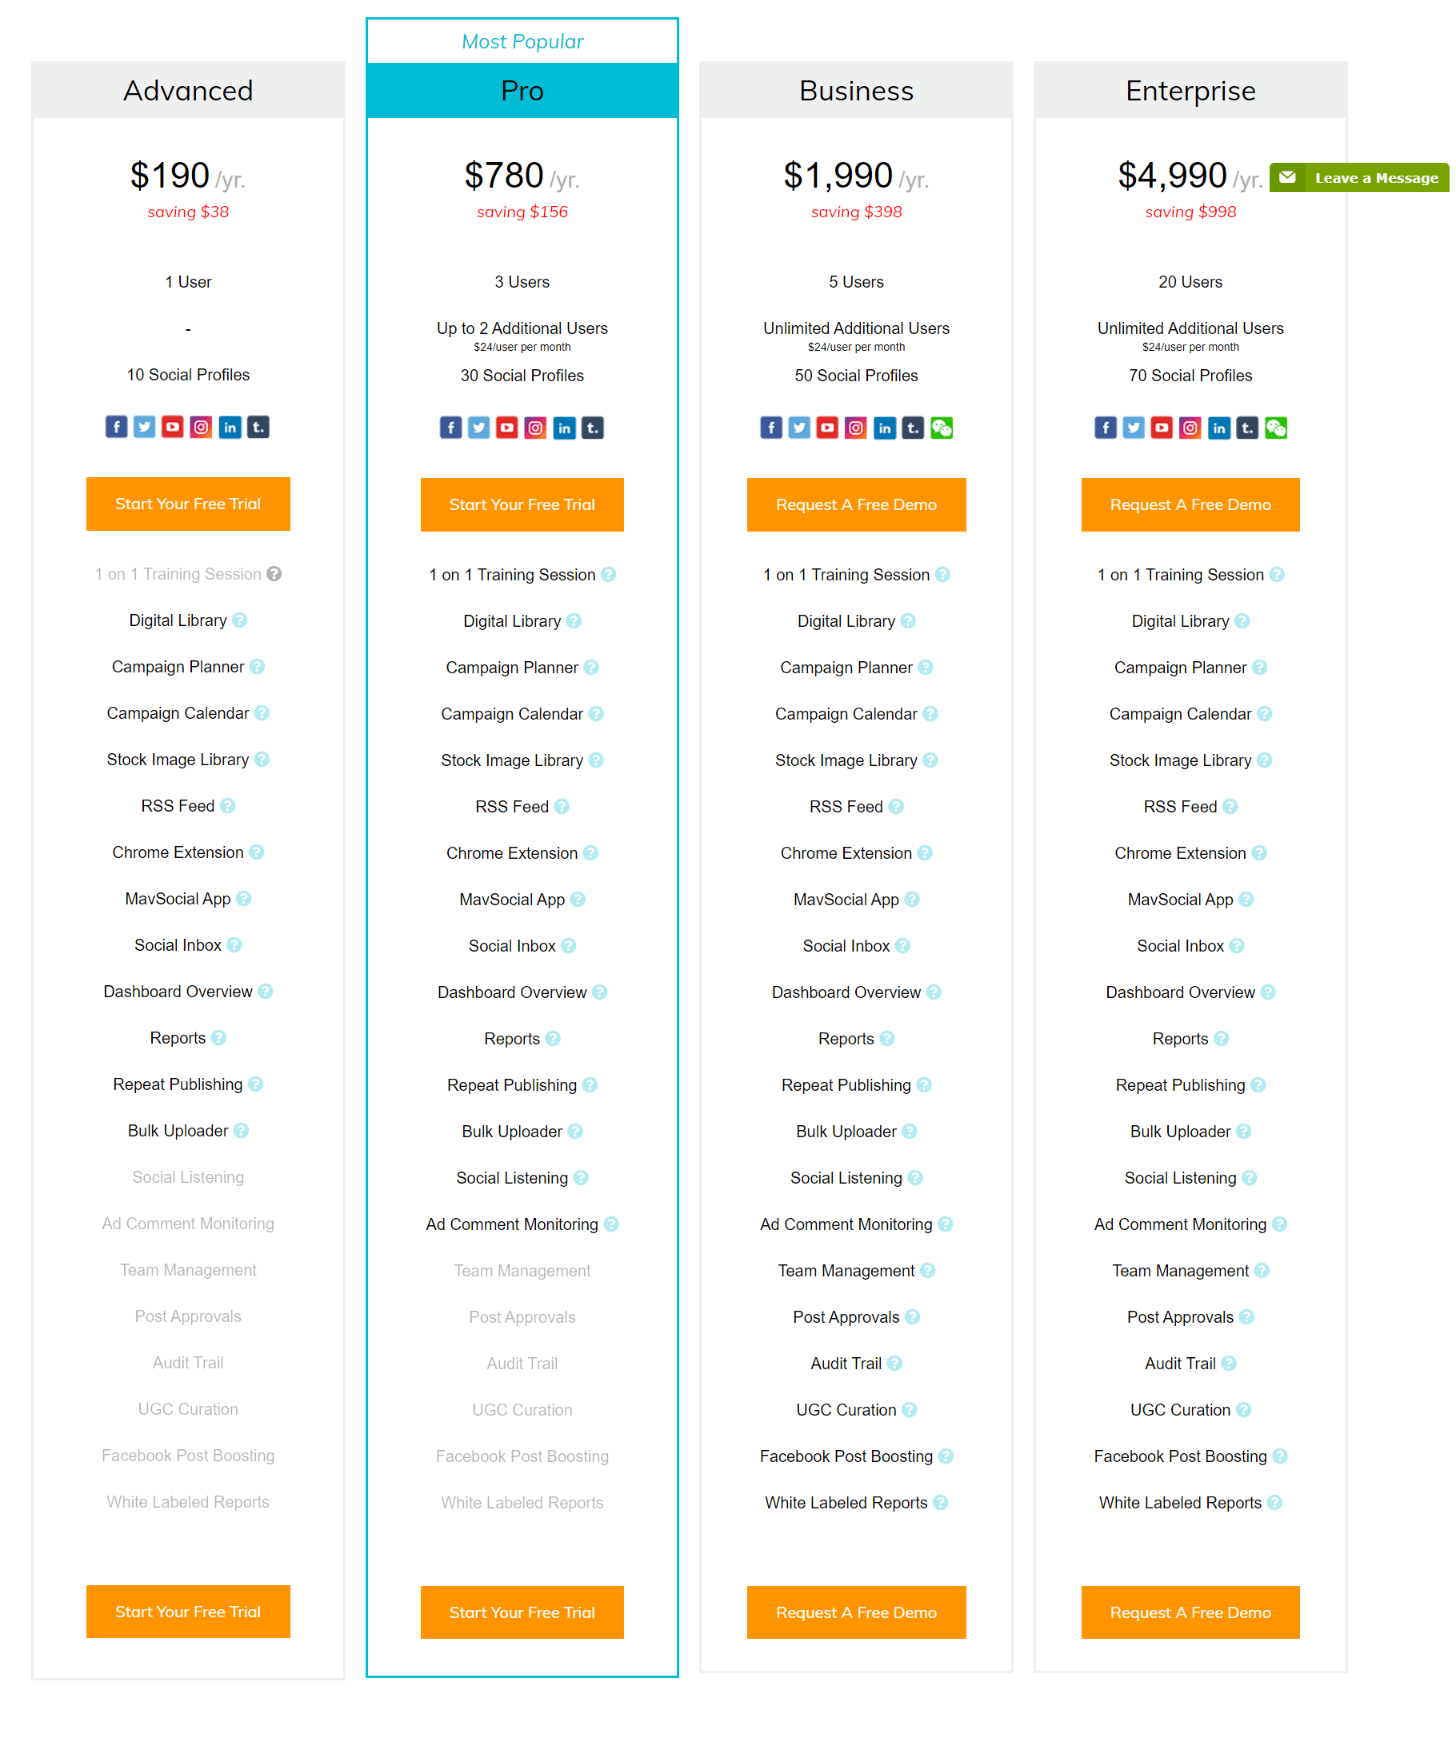Click help icon next to Advanced Digital Library
This screenshot has height=1744, width=1456.
pyautogui.click(x=240, y=620)
